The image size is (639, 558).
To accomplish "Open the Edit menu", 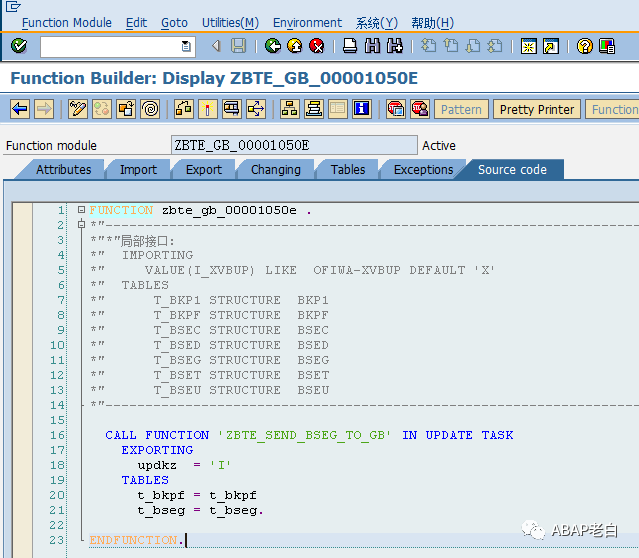I will click(x=136, y=22).
